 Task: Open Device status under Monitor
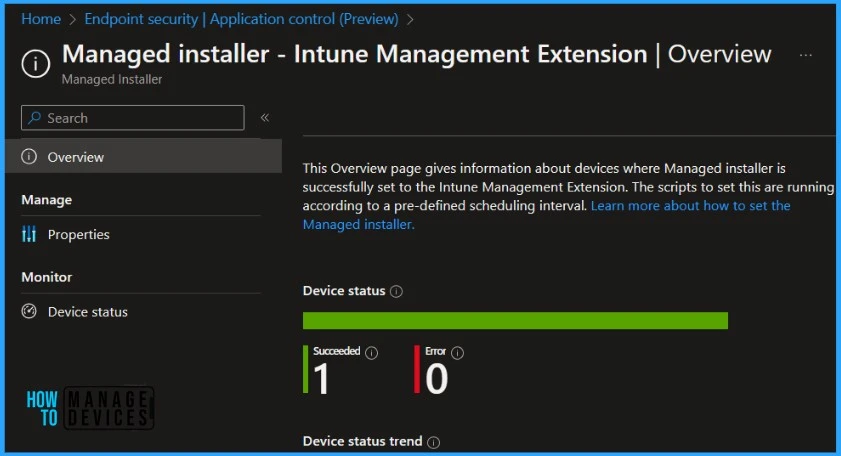[87, 312]
